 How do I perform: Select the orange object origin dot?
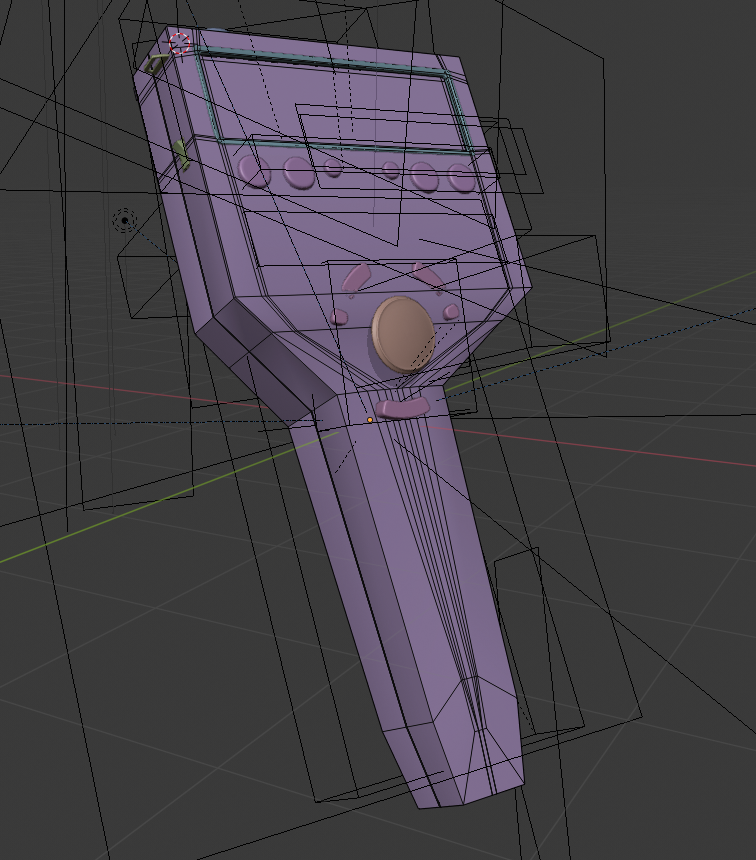[370, 420]
